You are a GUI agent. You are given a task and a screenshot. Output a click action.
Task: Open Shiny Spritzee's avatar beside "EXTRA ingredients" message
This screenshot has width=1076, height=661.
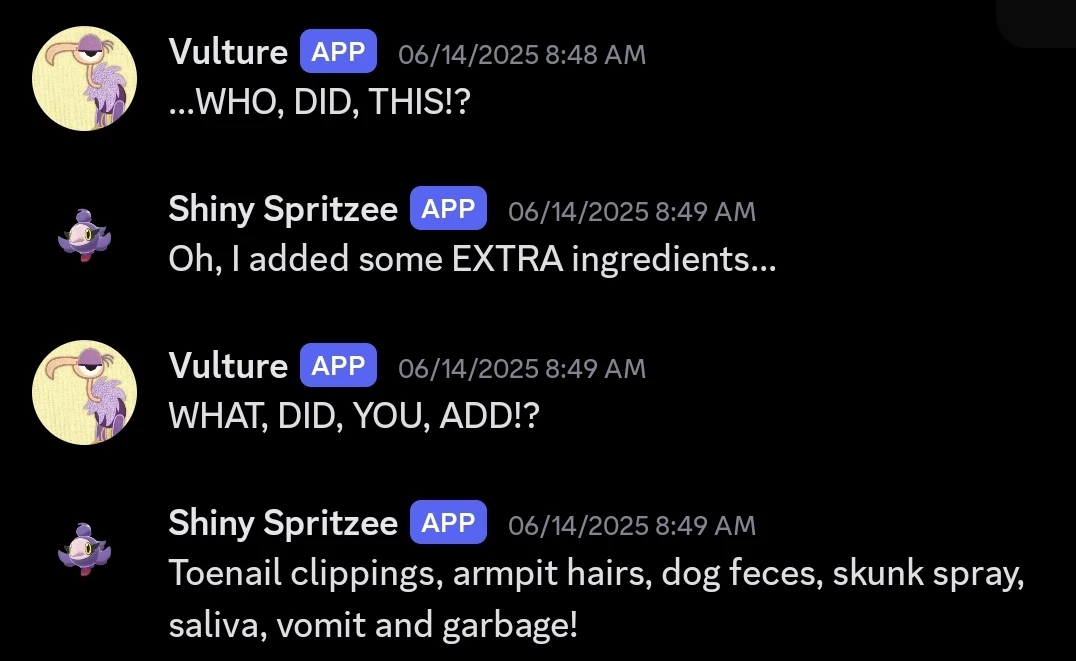pos(84,237)
